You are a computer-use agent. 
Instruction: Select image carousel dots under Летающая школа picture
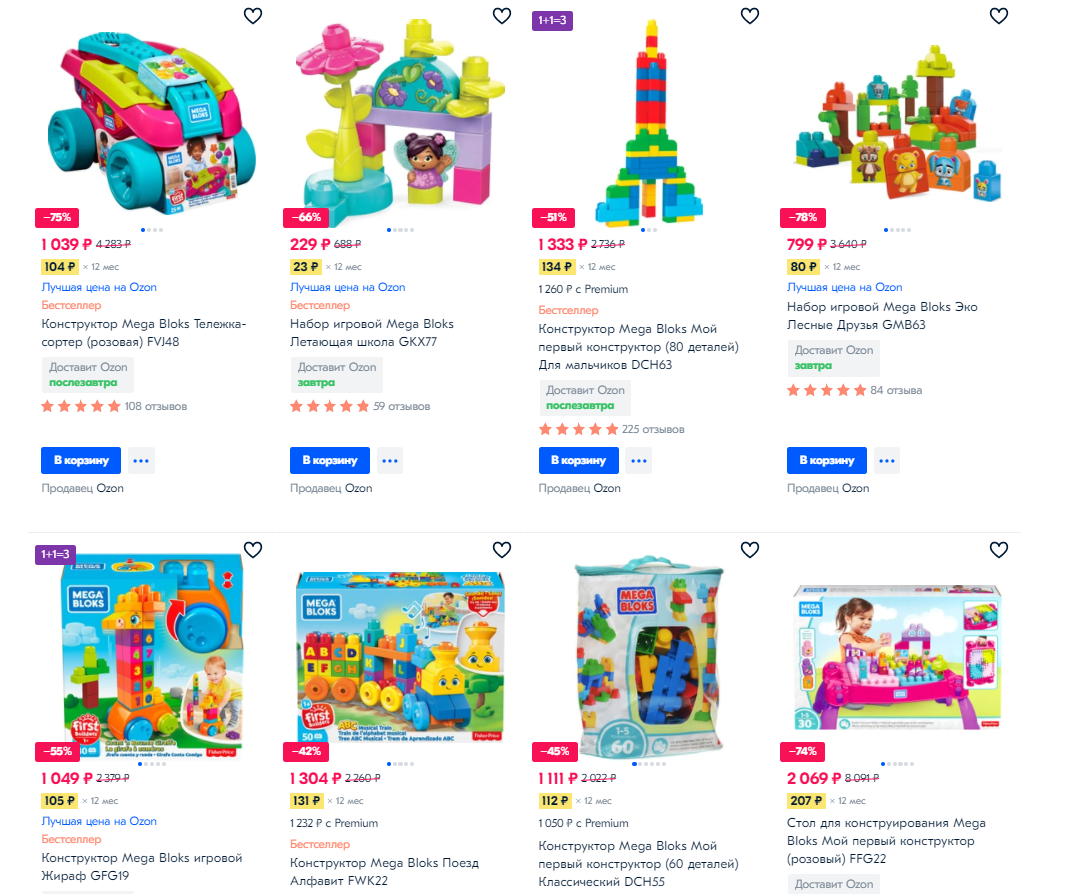[x=400, y=230]
